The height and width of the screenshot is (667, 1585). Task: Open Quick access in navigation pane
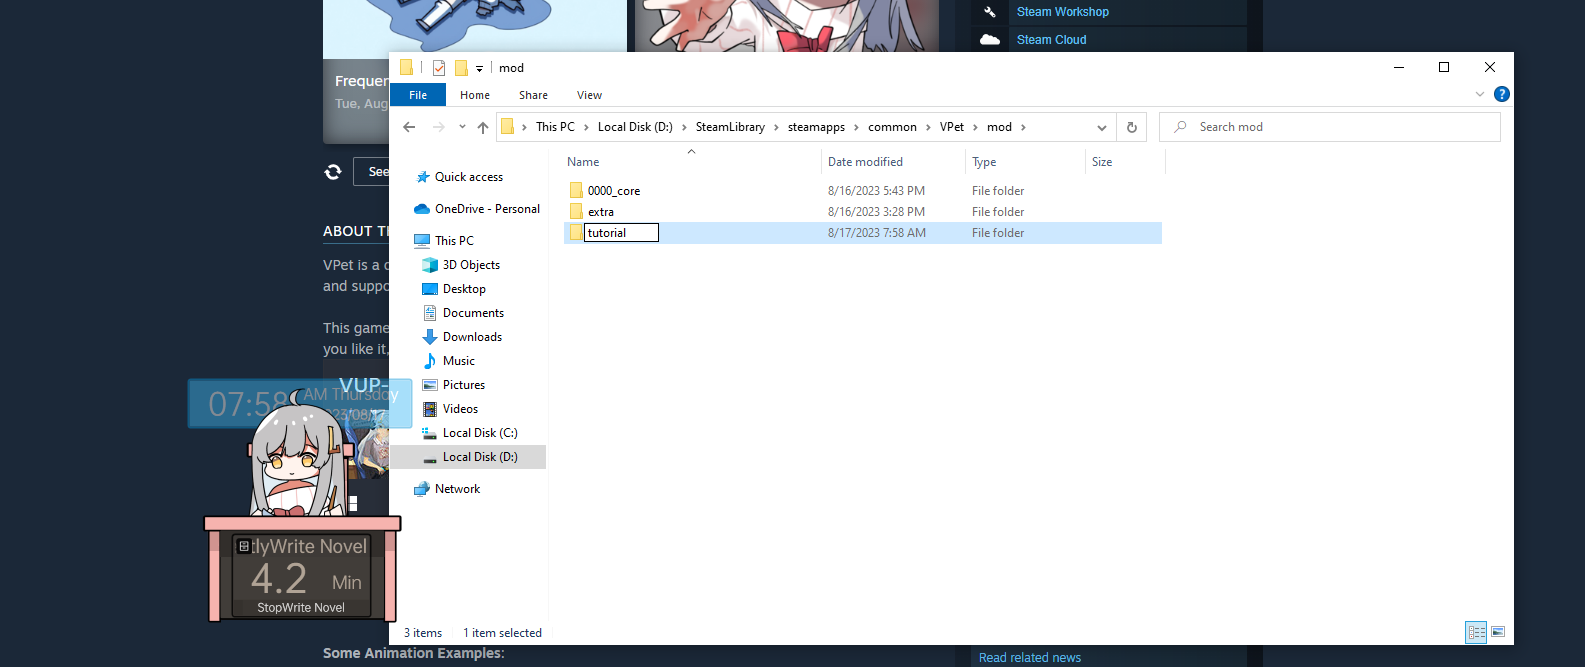point(469,177)
